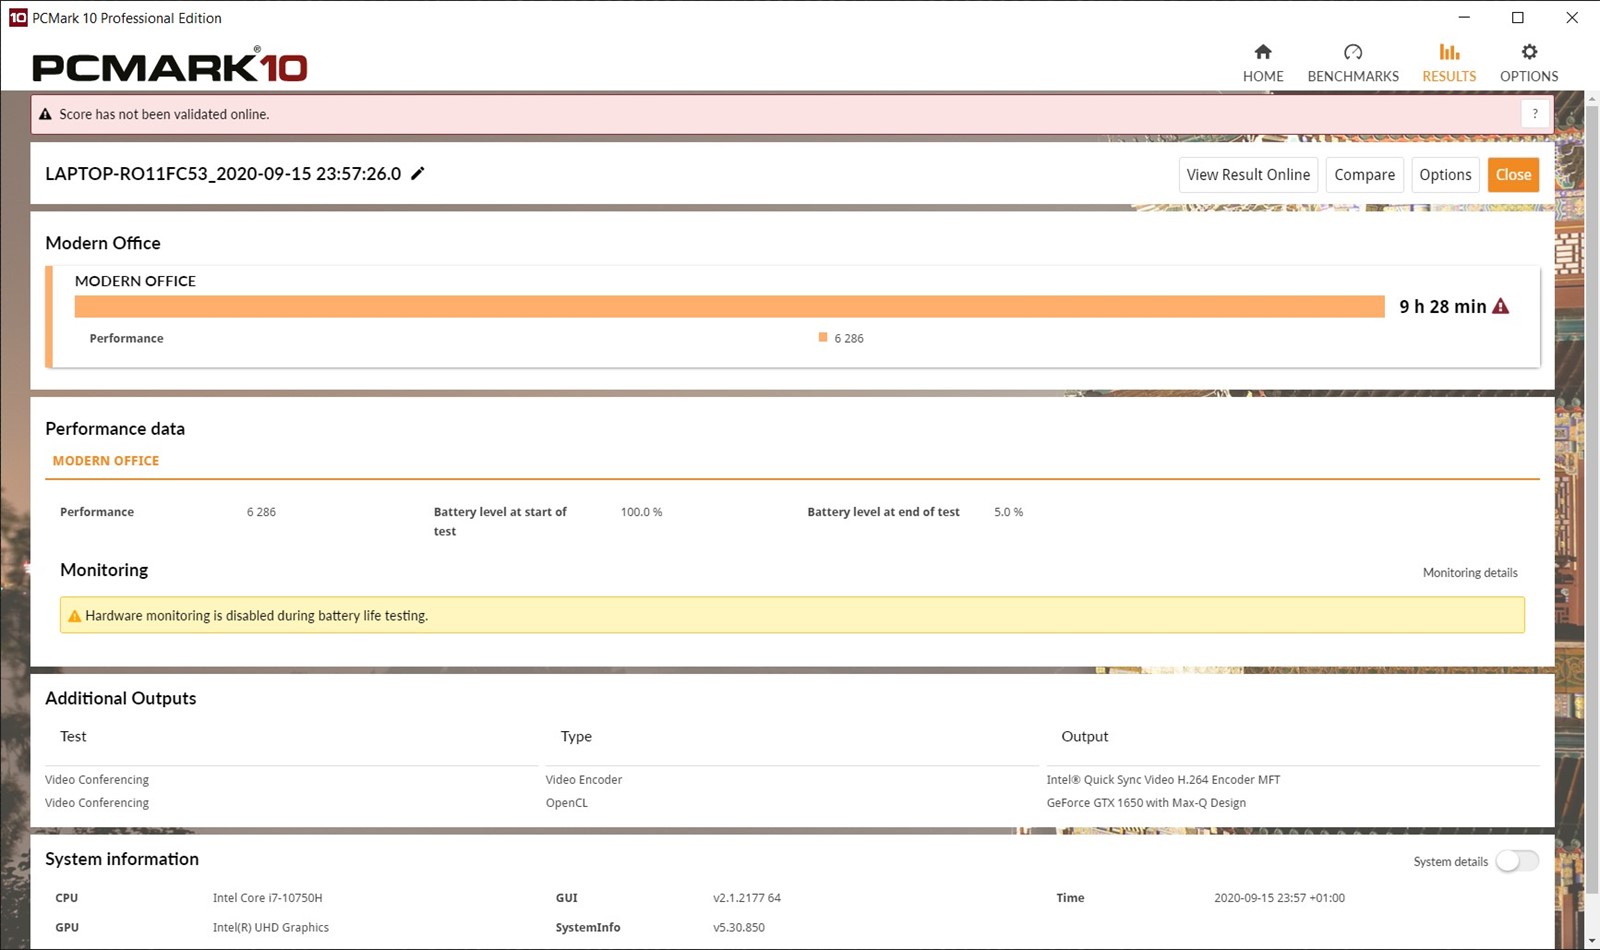Screen dimensions: 1600x950
Task: Click the Test column header
Action: pyautogui.click(x=73, y=736)
